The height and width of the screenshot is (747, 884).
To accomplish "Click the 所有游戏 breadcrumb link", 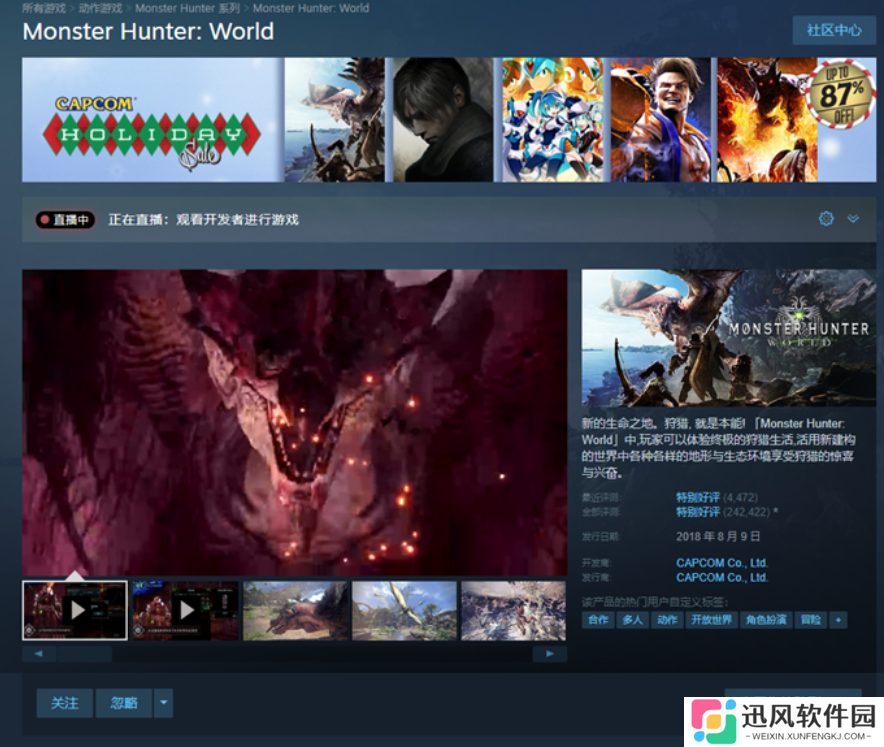I will coord(44,8).
